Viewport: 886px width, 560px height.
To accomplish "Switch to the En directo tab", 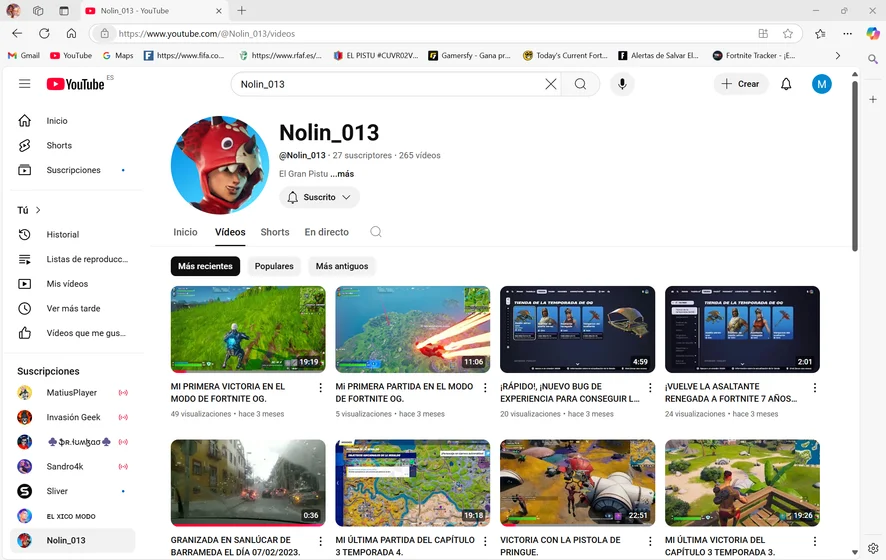I will click(326, 232).
